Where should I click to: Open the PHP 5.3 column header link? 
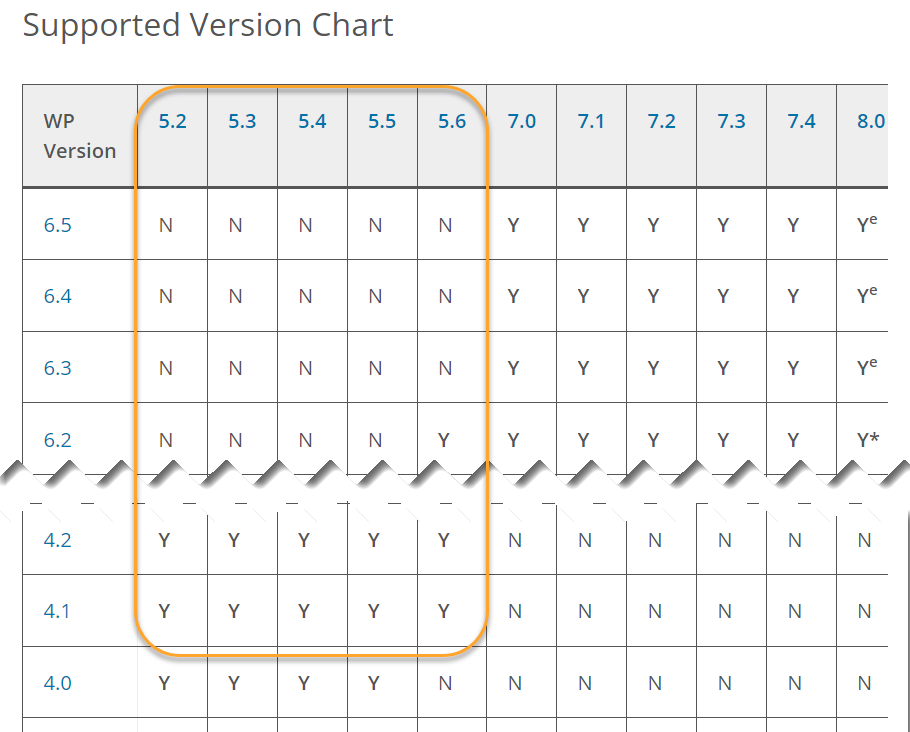click(x=242, y=121)
